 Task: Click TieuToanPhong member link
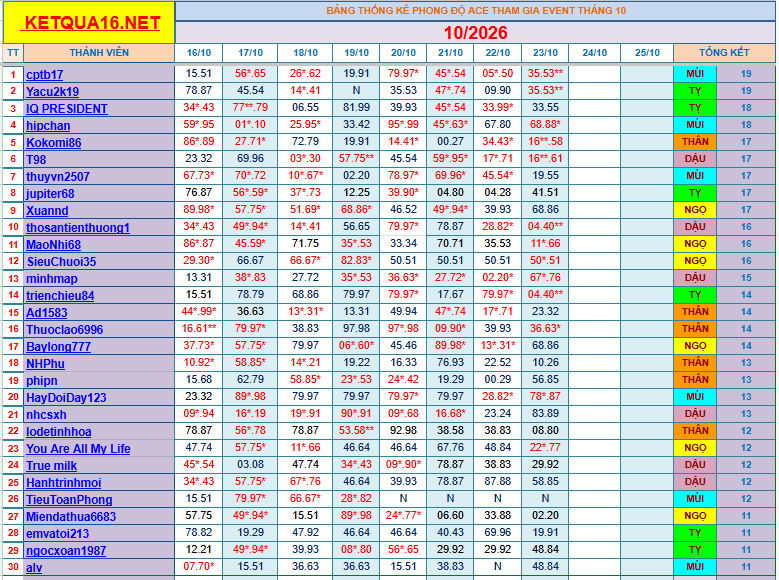[69, 499]
